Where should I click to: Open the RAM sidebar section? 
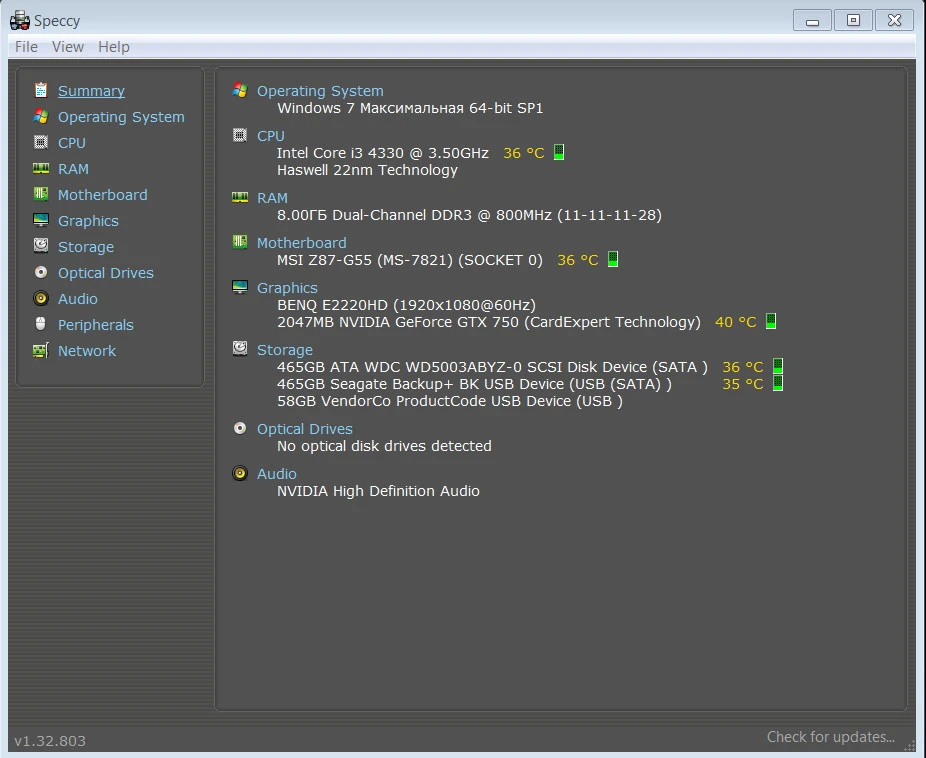coord(73,169)
